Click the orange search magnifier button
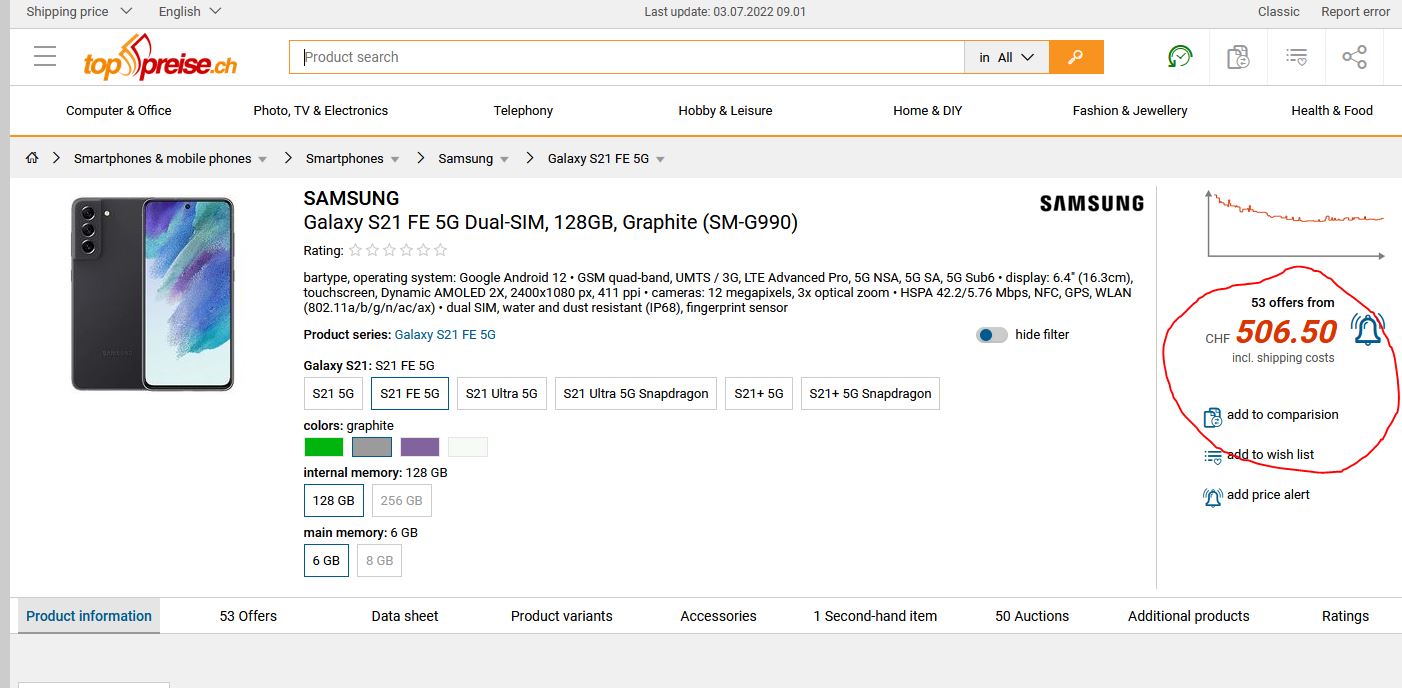 point(1076,57)
